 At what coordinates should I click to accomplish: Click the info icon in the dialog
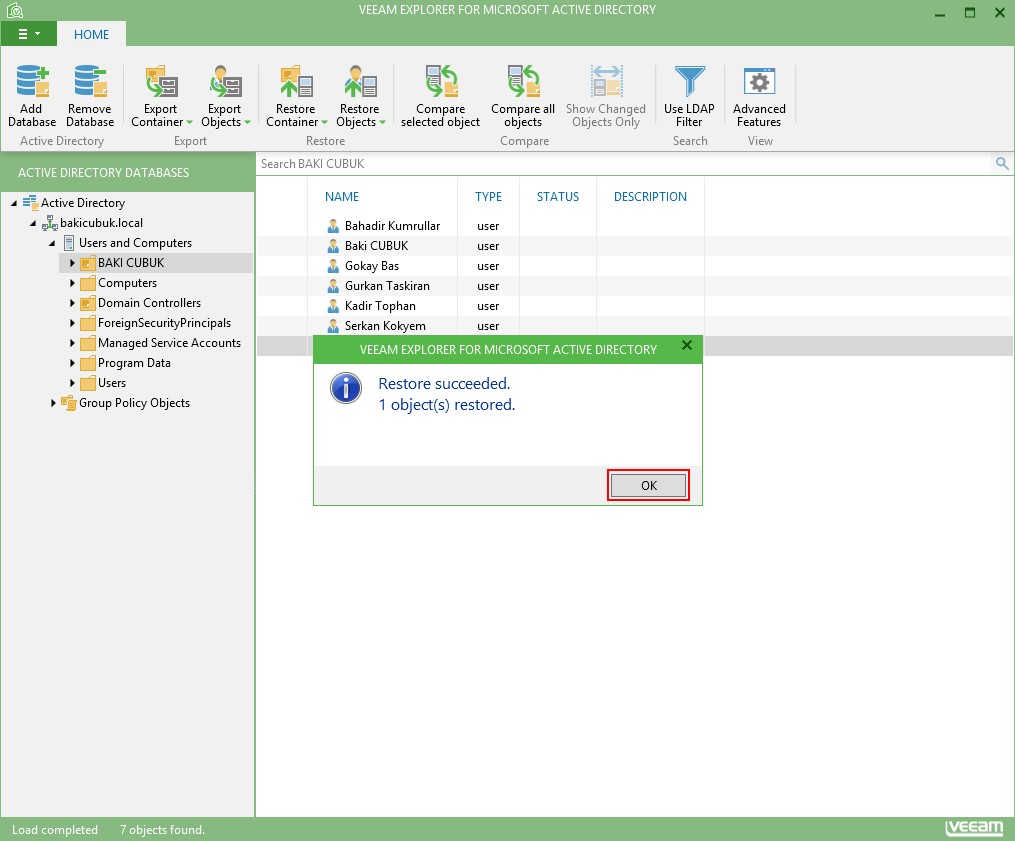(346, 388)
